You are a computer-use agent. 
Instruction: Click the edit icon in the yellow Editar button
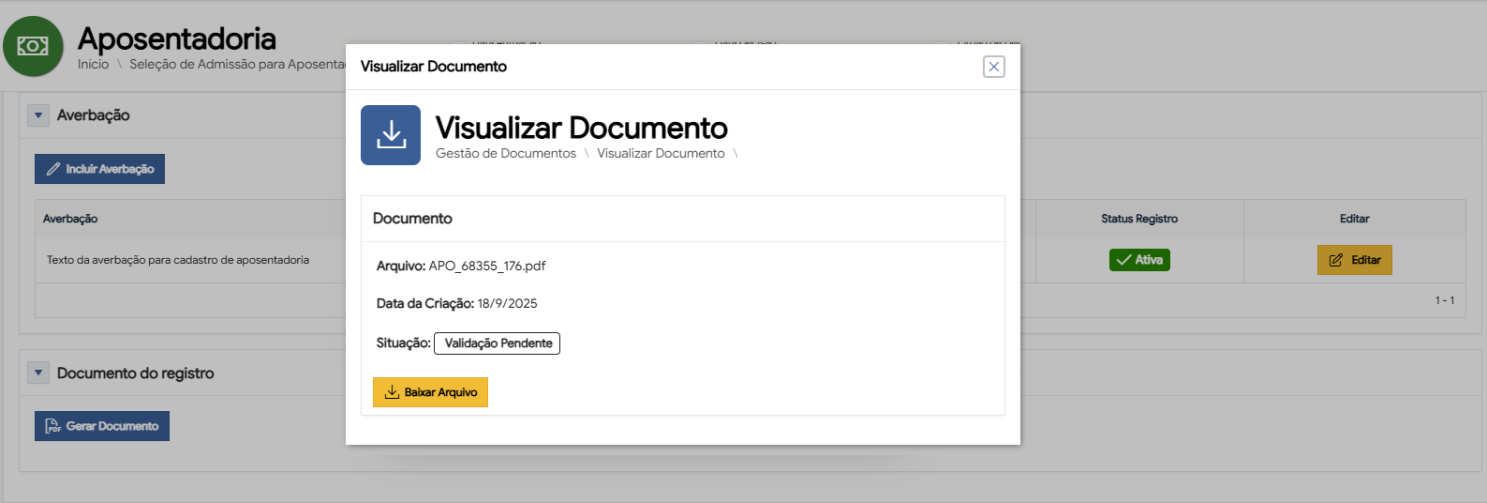click(1335, 260)
